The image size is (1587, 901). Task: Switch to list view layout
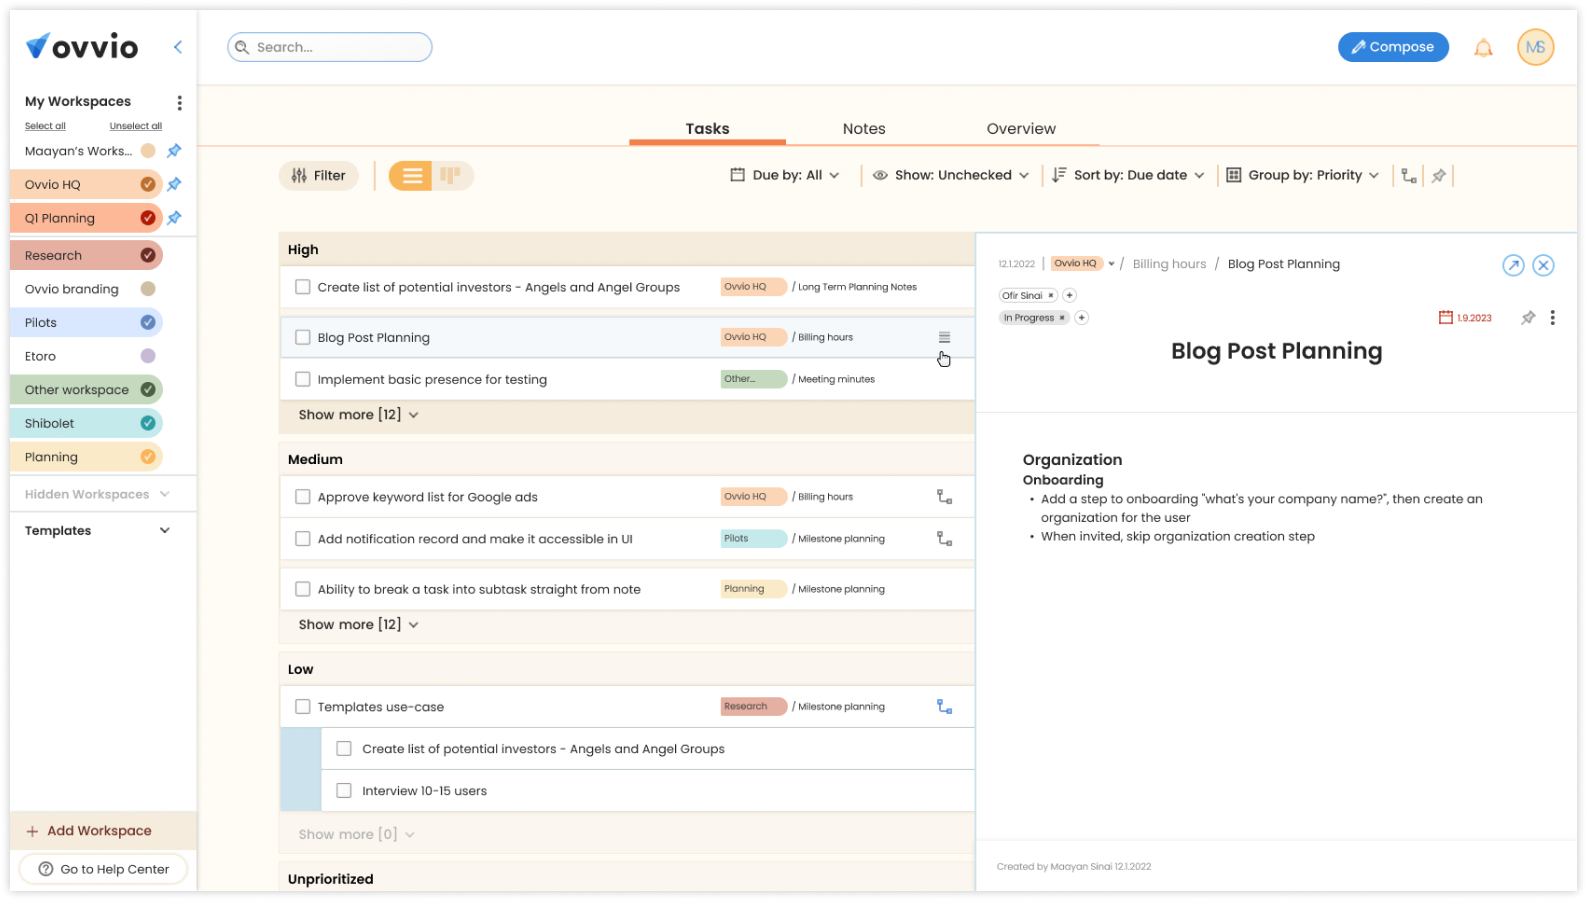[411, 176]
